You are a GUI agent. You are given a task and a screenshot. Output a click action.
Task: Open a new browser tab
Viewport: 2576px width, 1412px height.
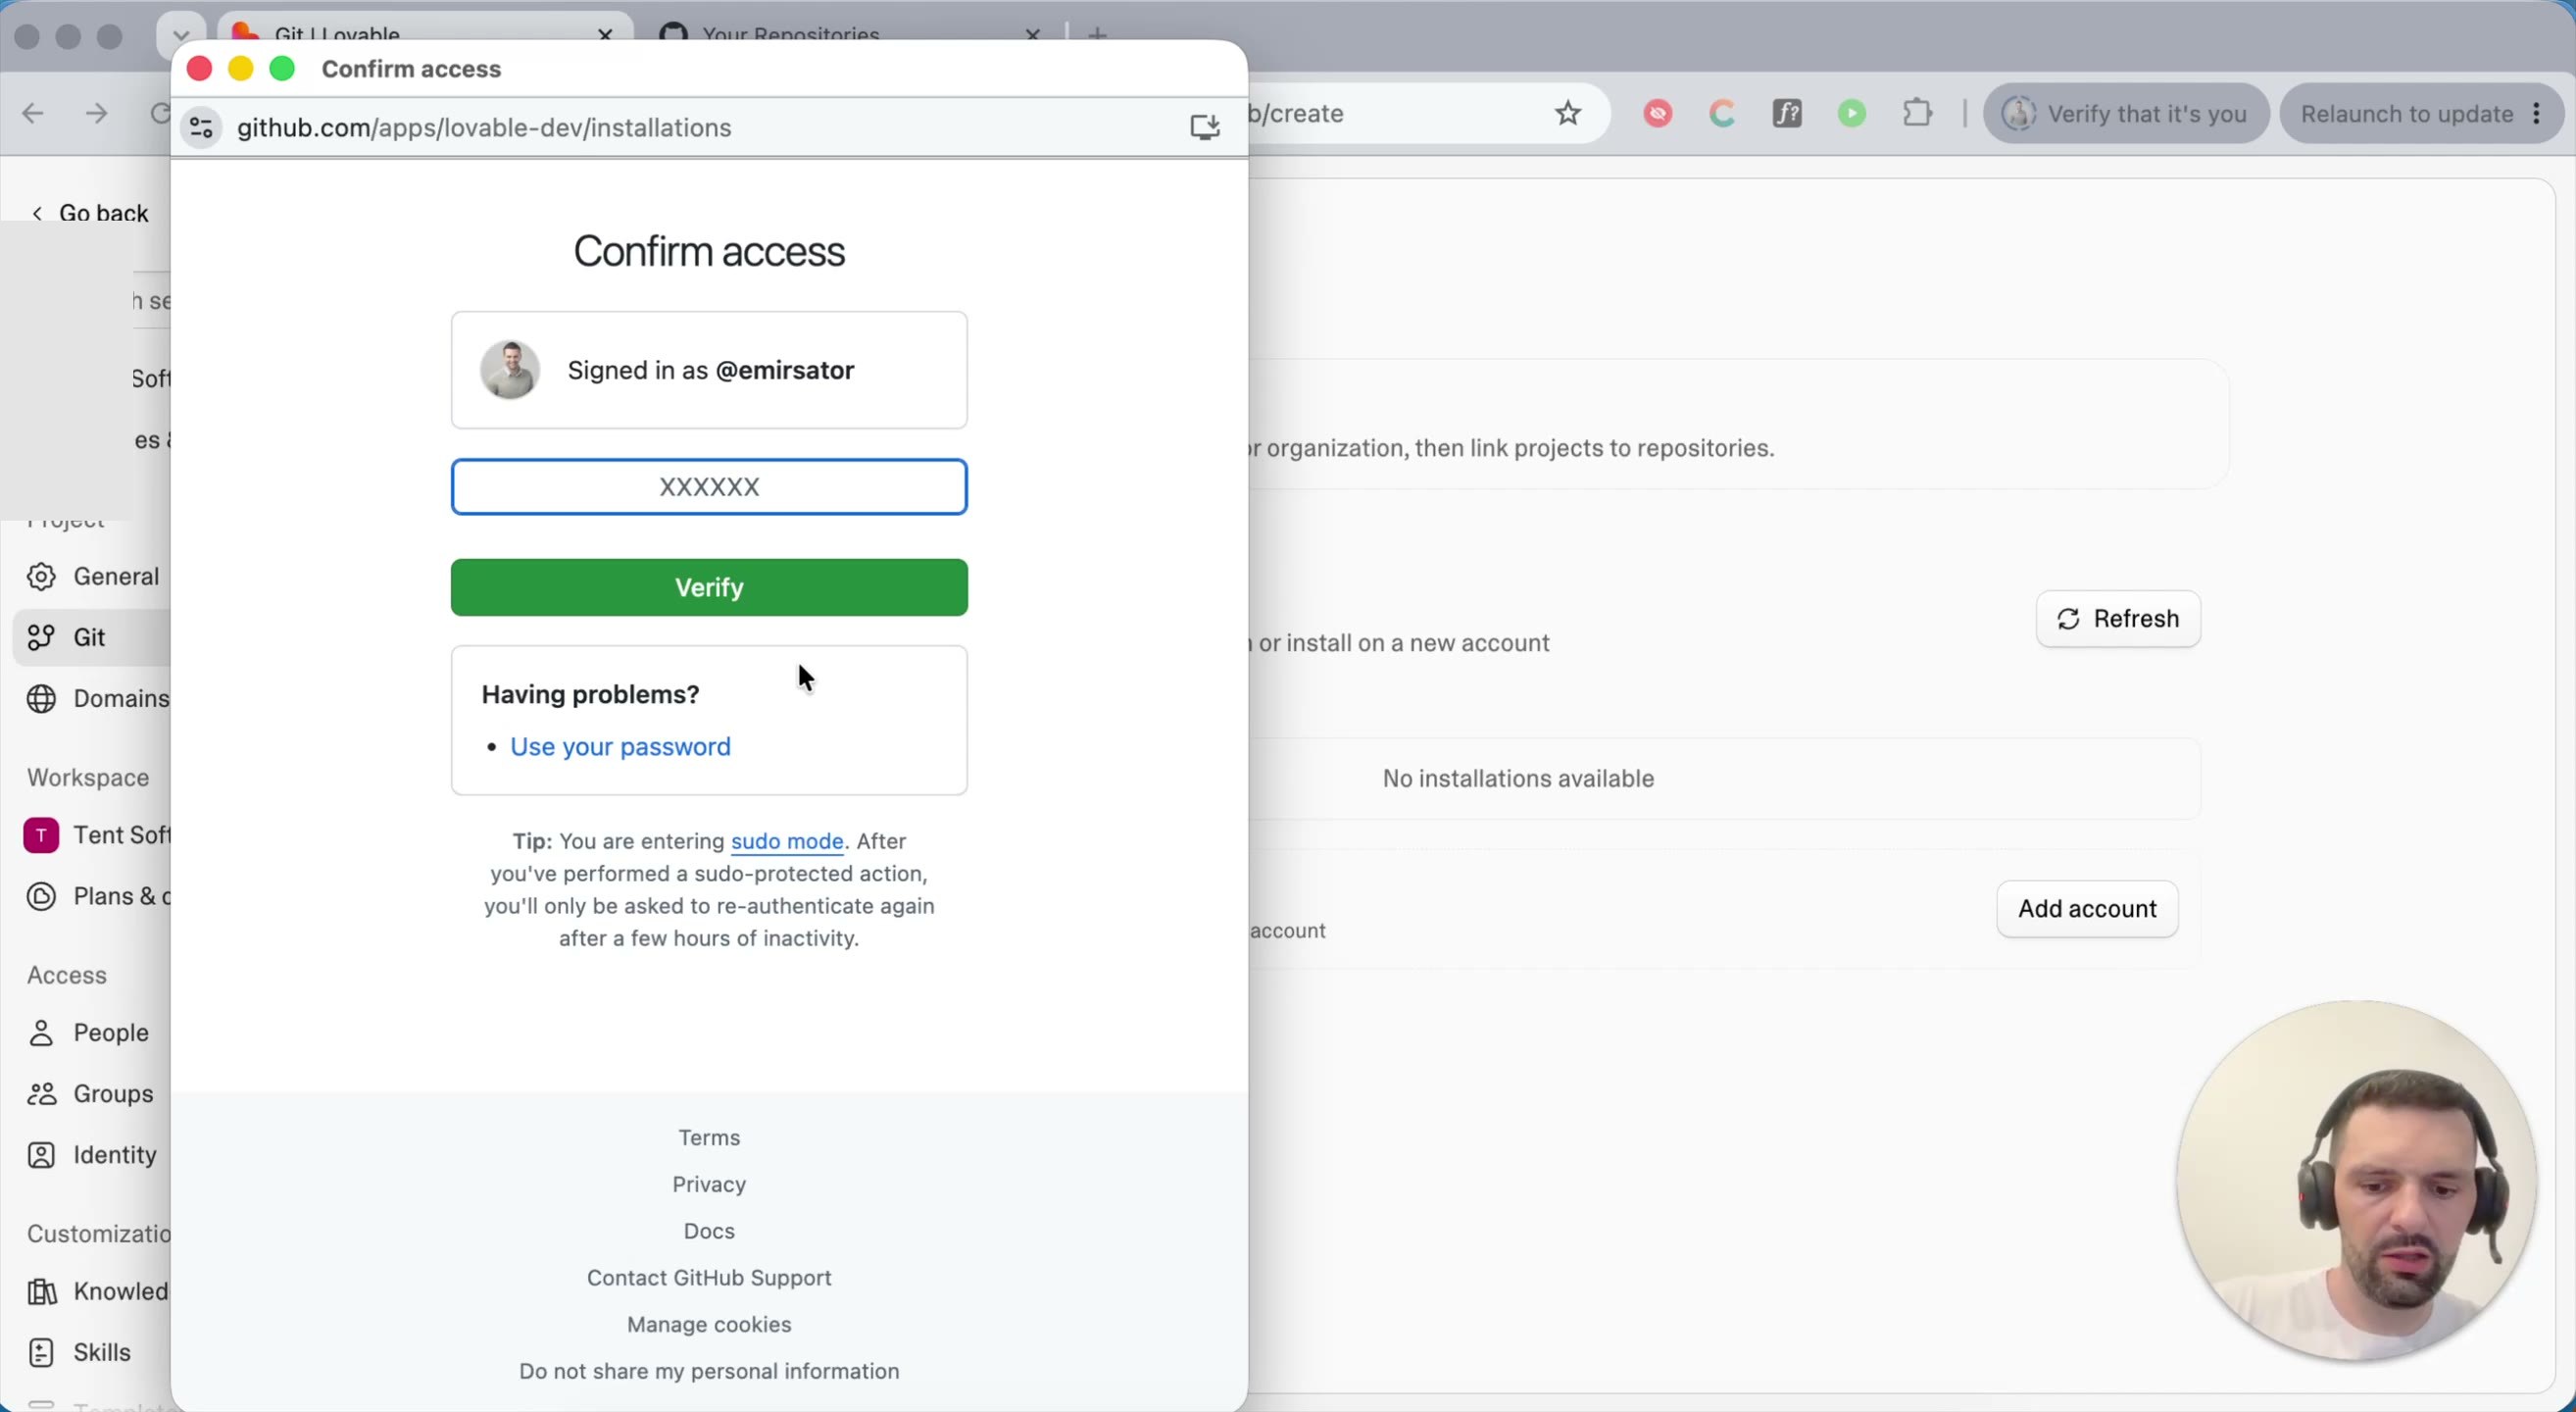coord(1098,34)
